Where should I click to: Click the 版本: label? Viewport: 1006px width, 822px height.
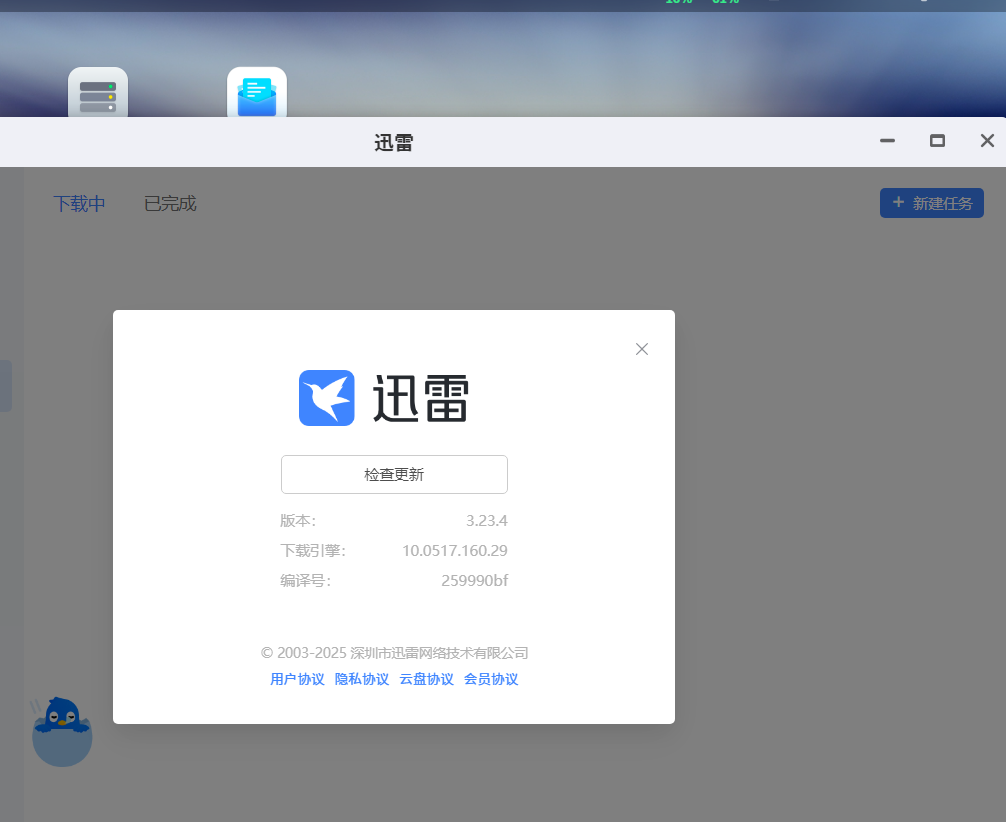point(298,520)
